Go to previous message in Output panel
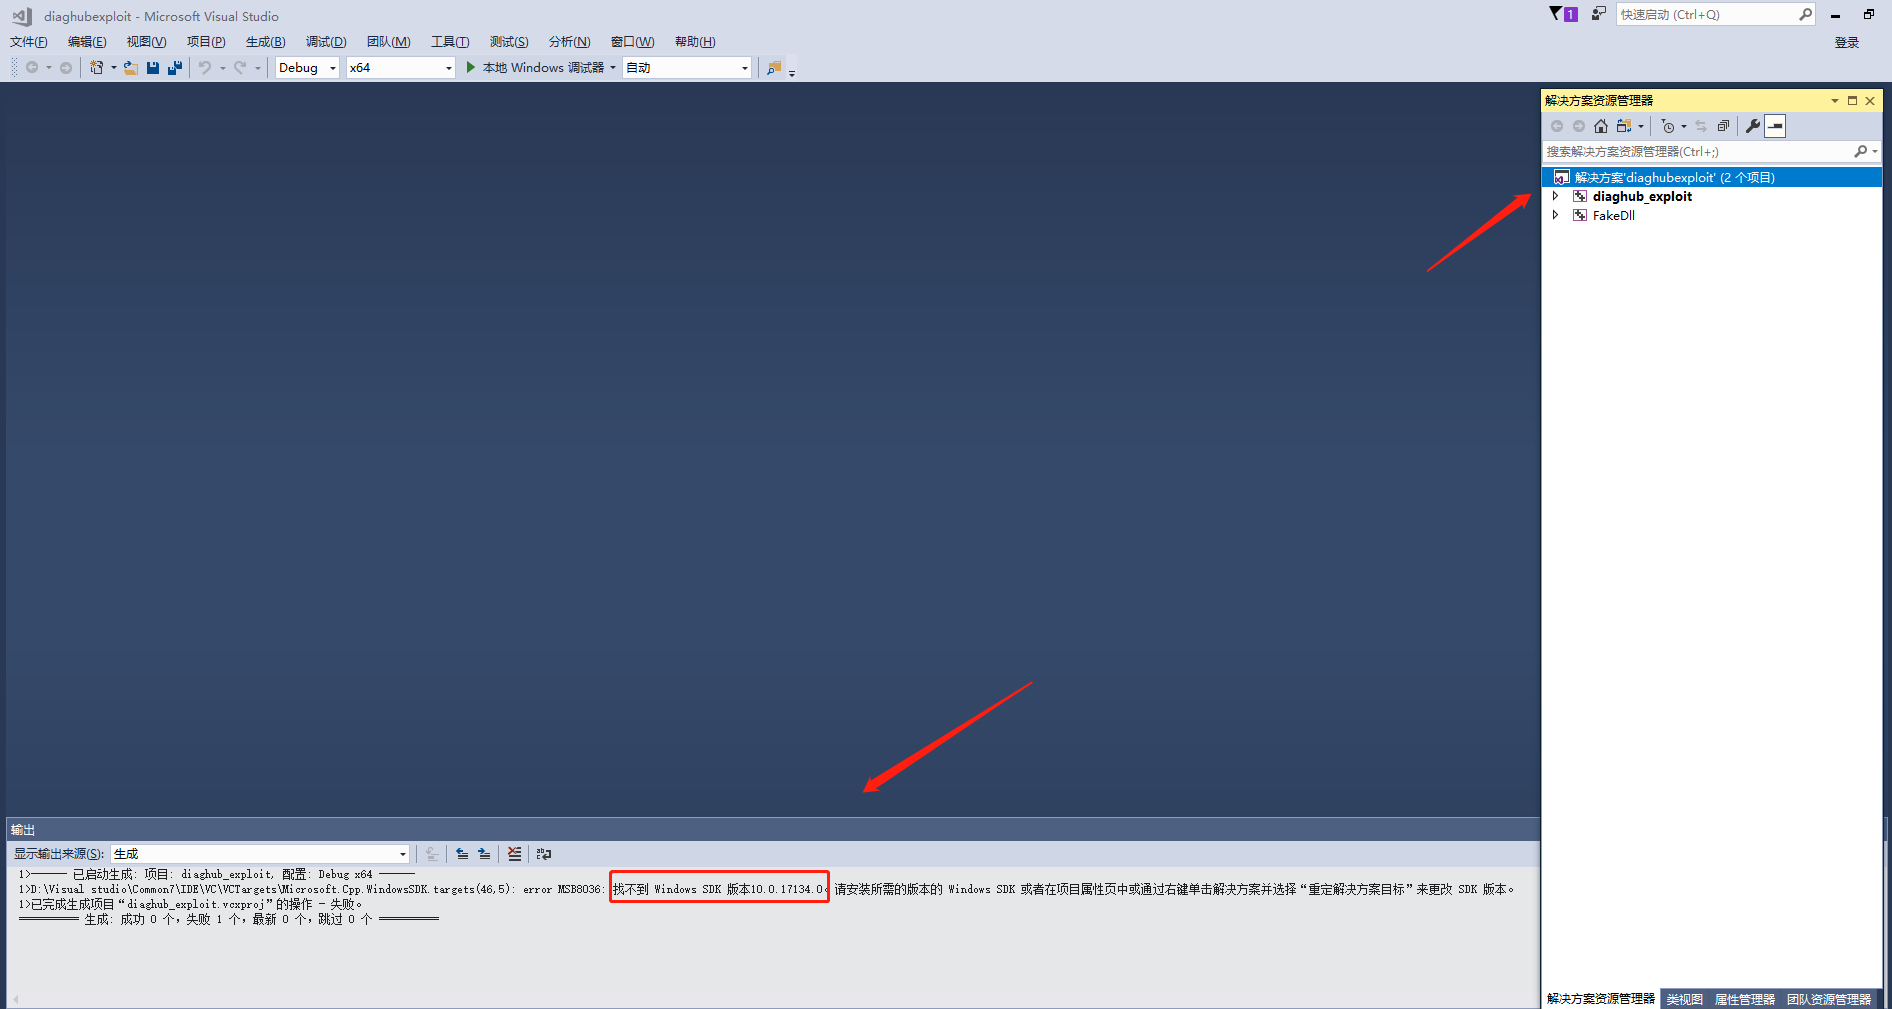 pos(462,854)
